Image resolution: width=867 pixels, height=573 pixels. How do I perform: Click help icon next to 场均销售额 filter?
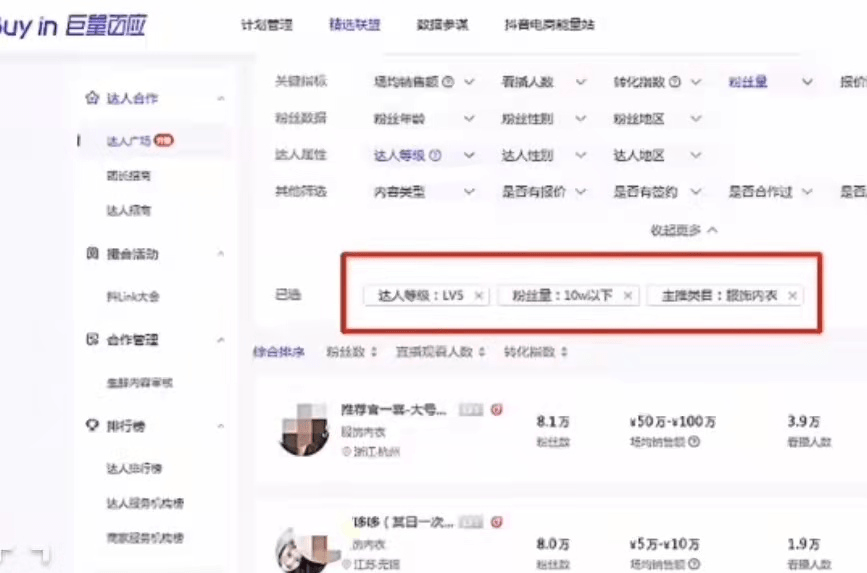point(448,82)
